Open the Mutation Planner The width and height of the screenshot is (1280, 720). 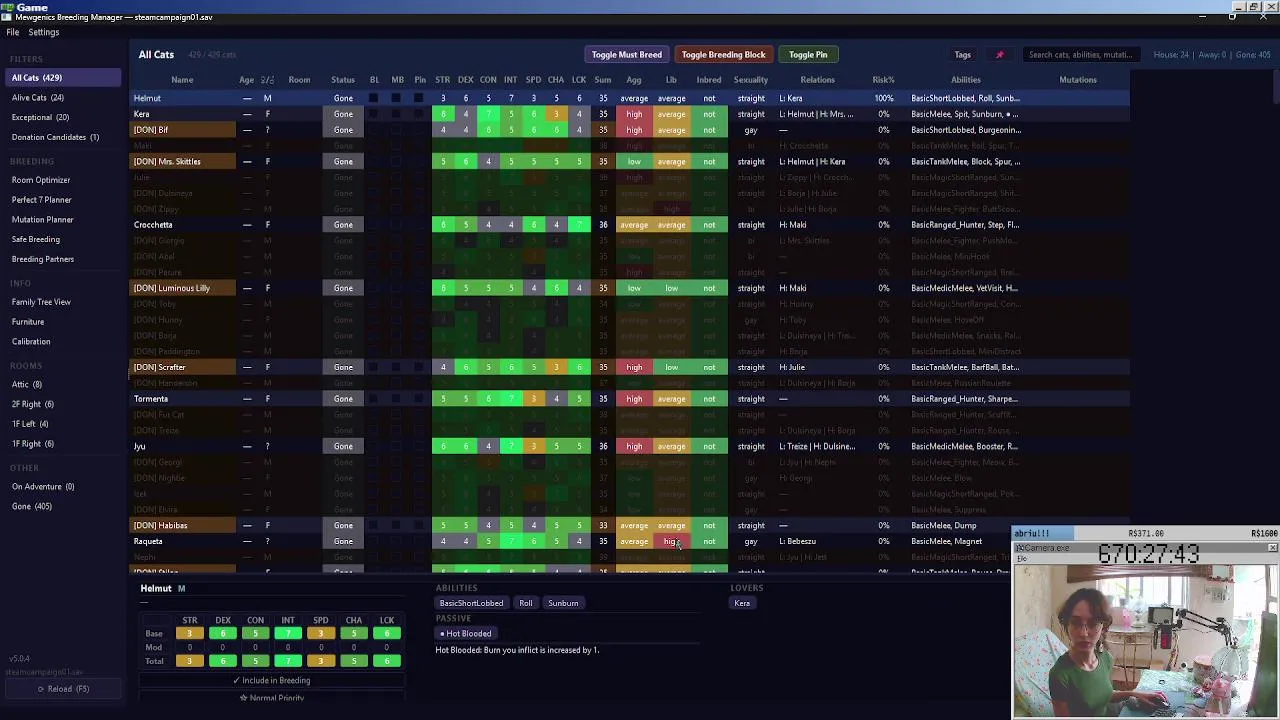(x=63, y=219)
